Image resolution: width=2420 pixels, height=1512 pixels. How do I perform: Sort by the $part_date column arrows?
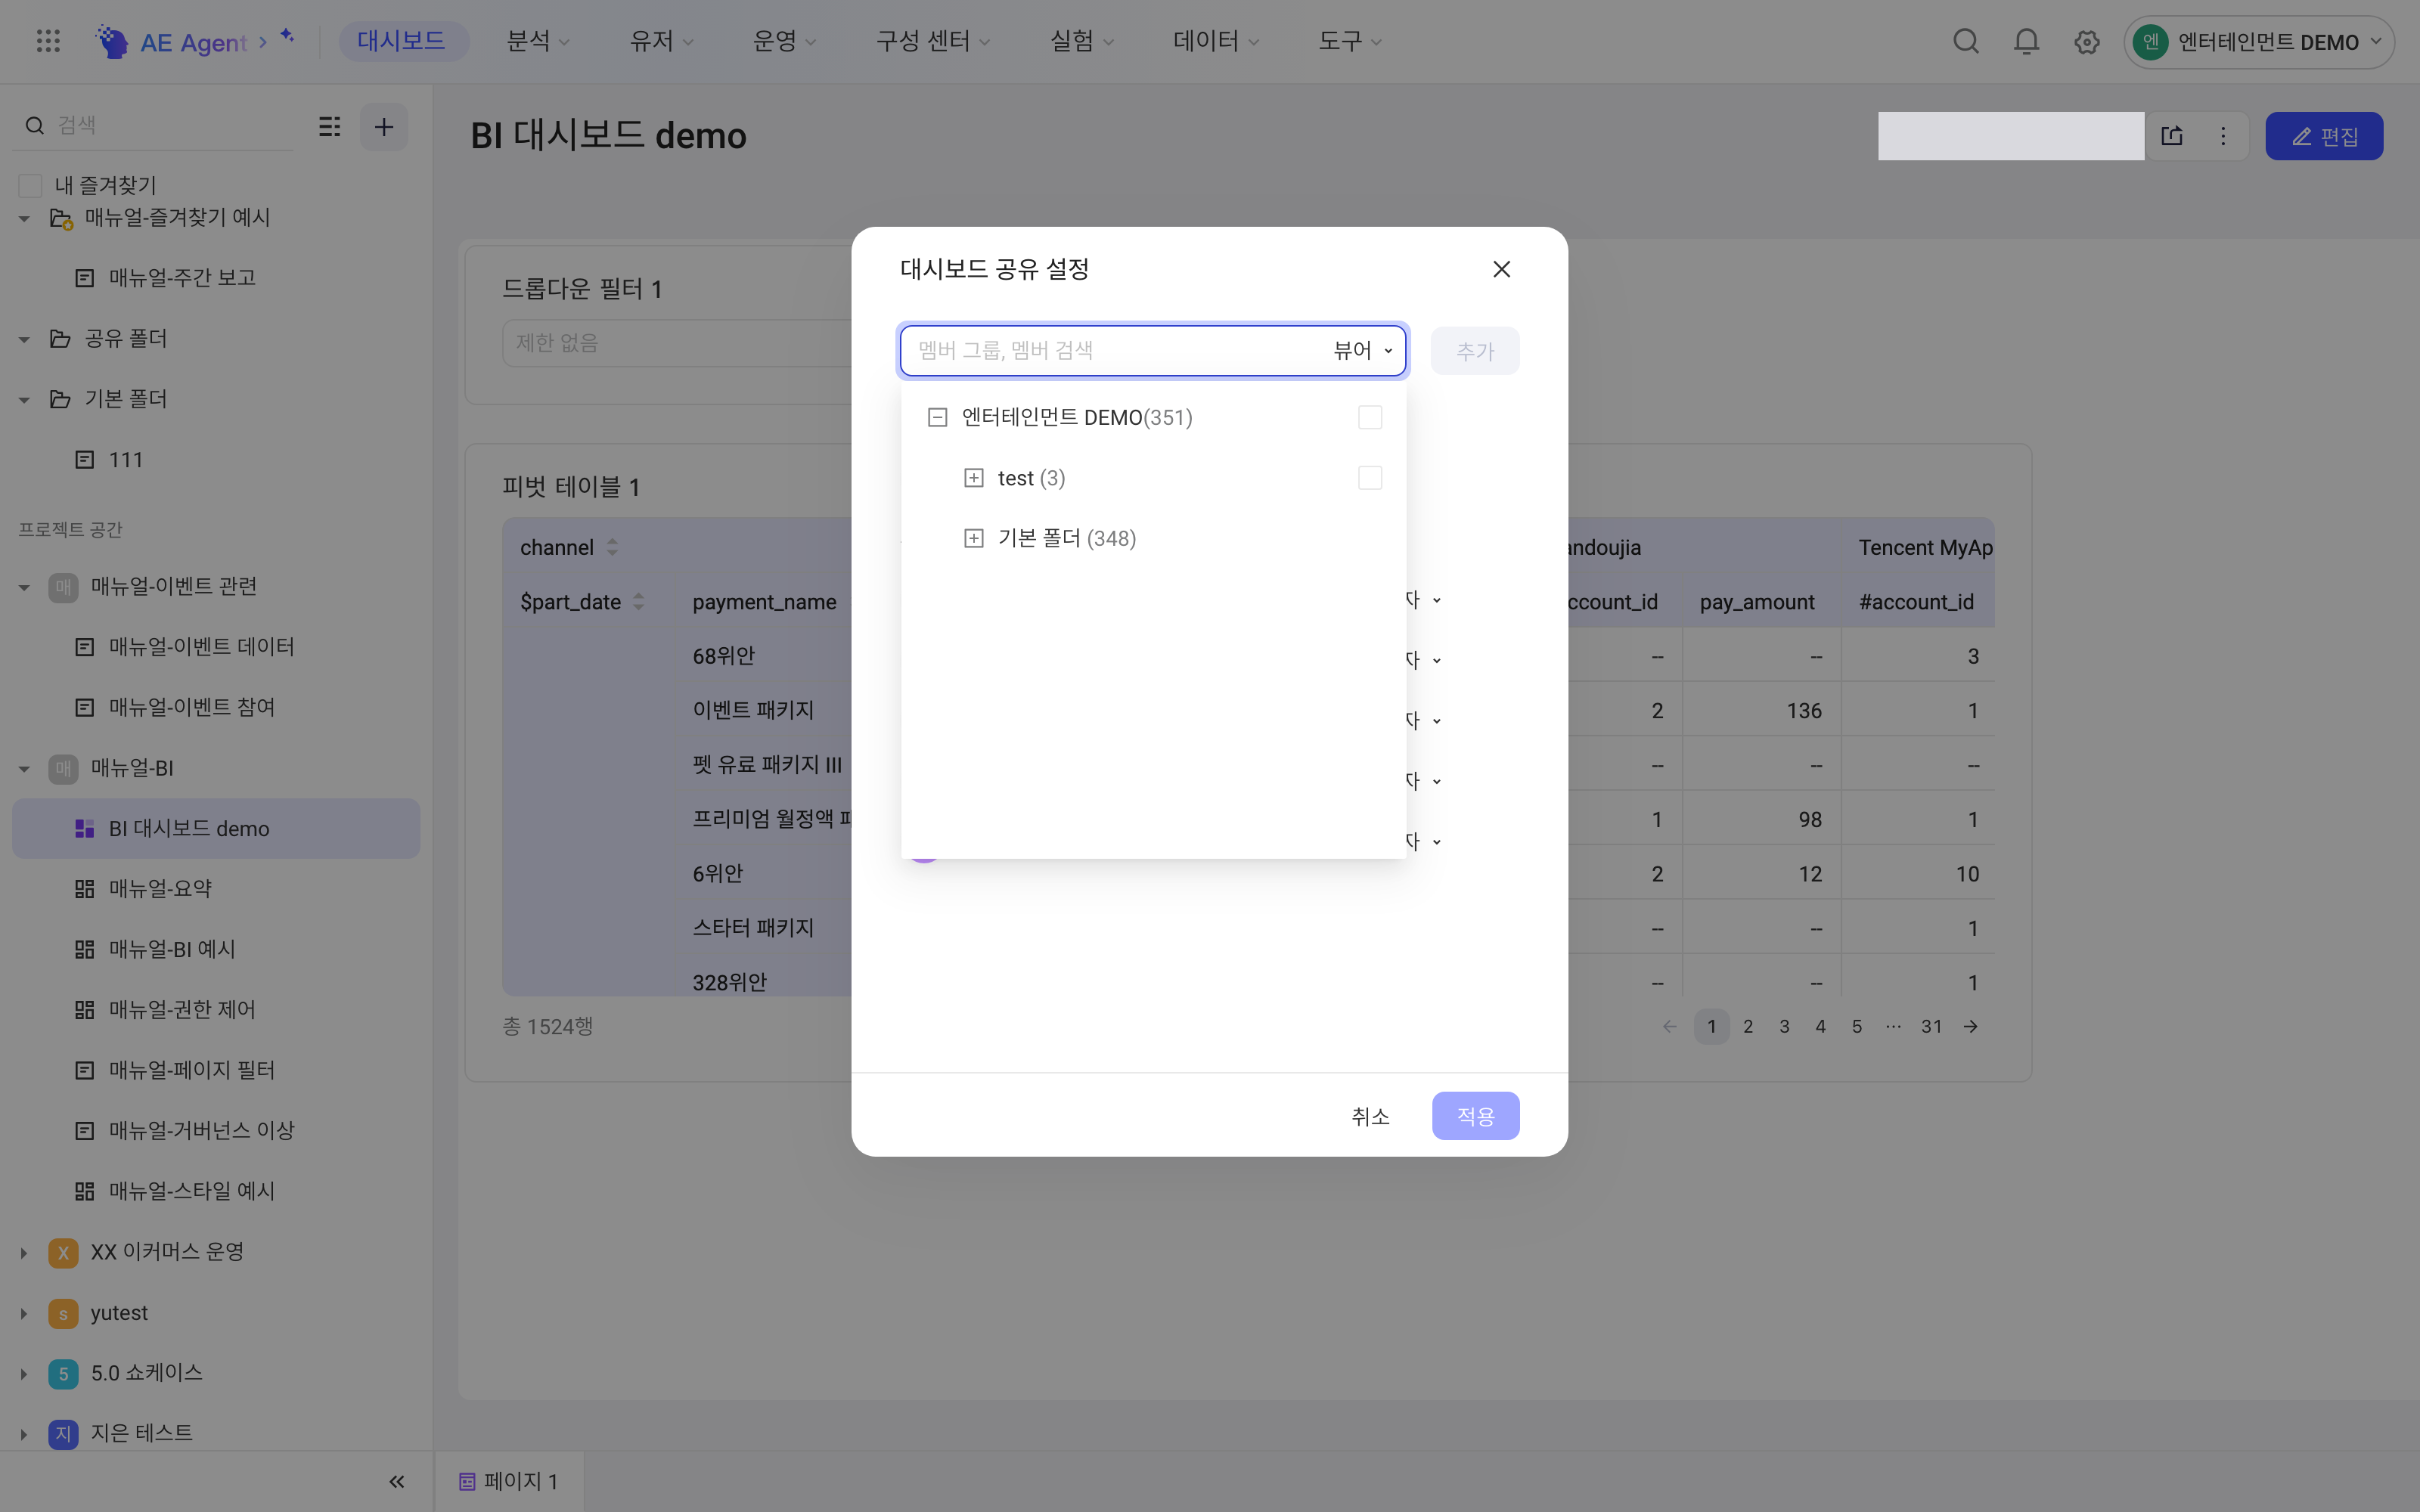[638, 602]
